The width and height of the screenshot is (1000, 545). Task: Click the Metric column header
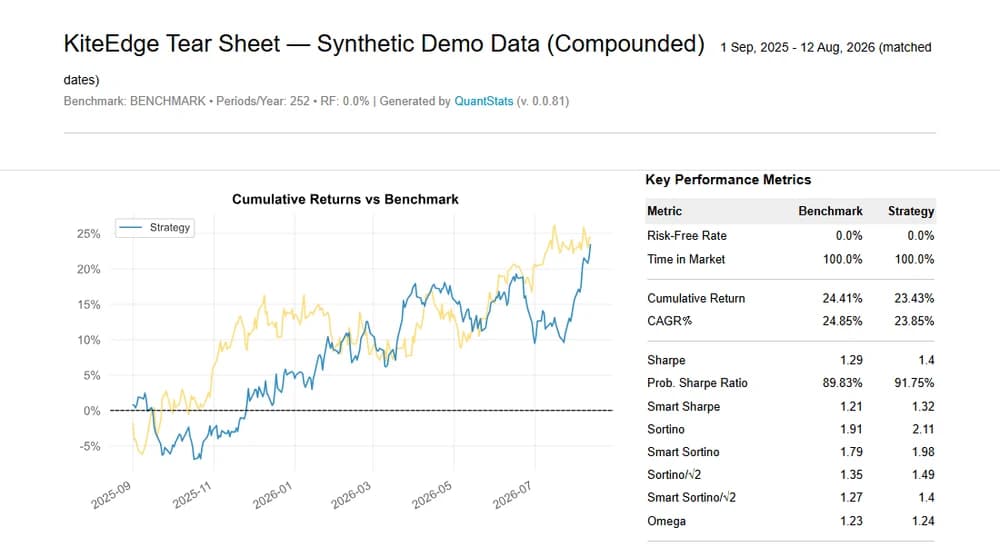(664, 211)
